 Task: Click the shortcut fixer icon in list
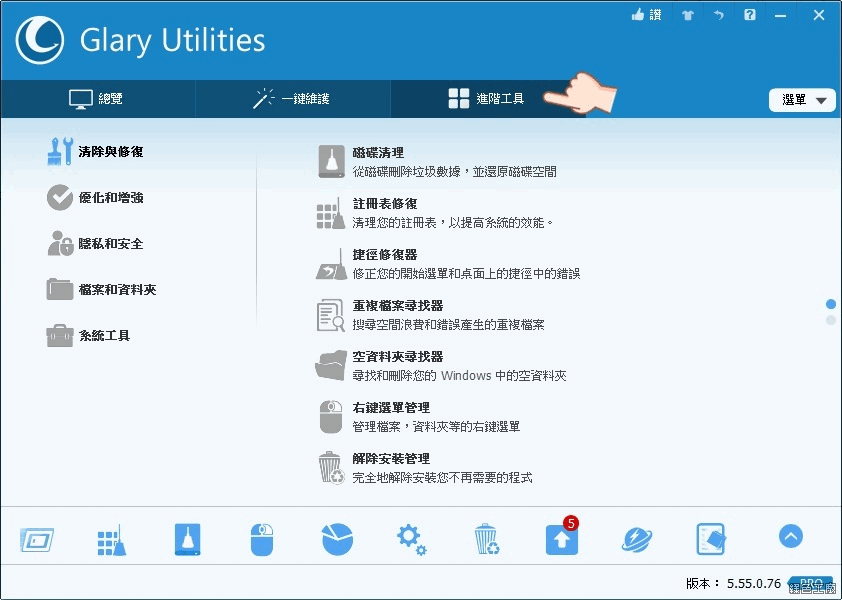coord(331,264)
